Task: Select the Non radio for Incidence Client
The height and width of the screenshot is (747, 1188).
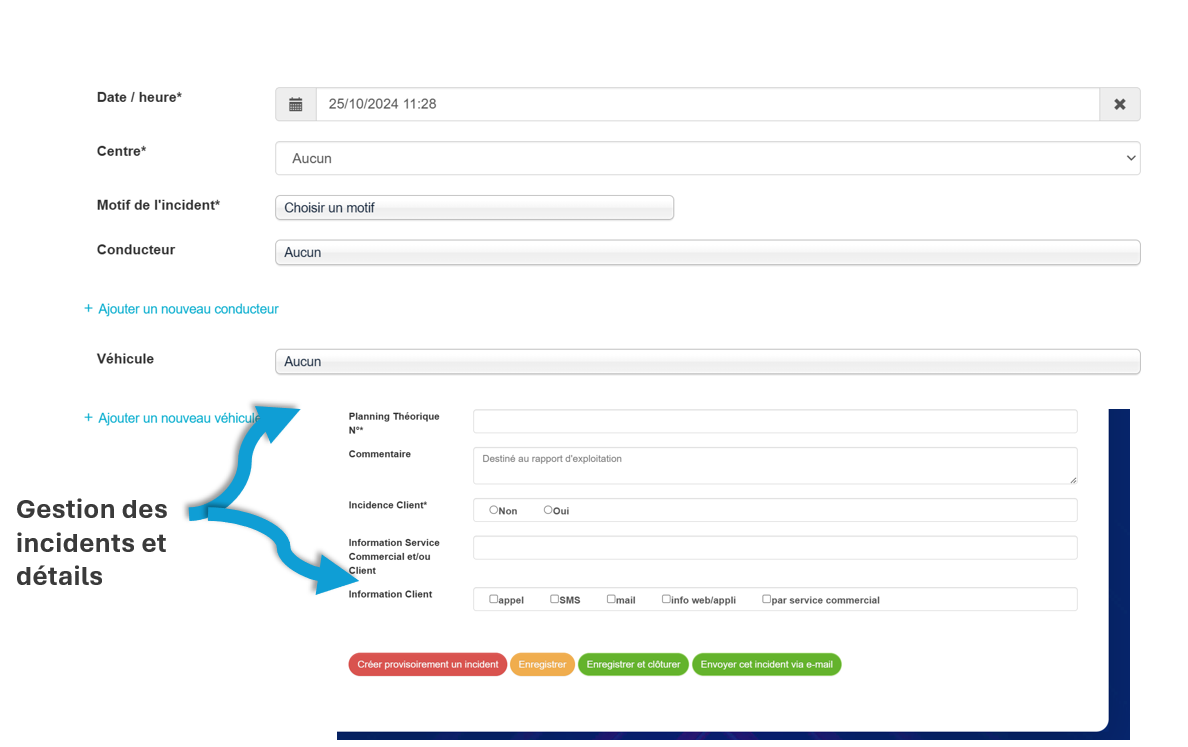Action: point(494,510)
